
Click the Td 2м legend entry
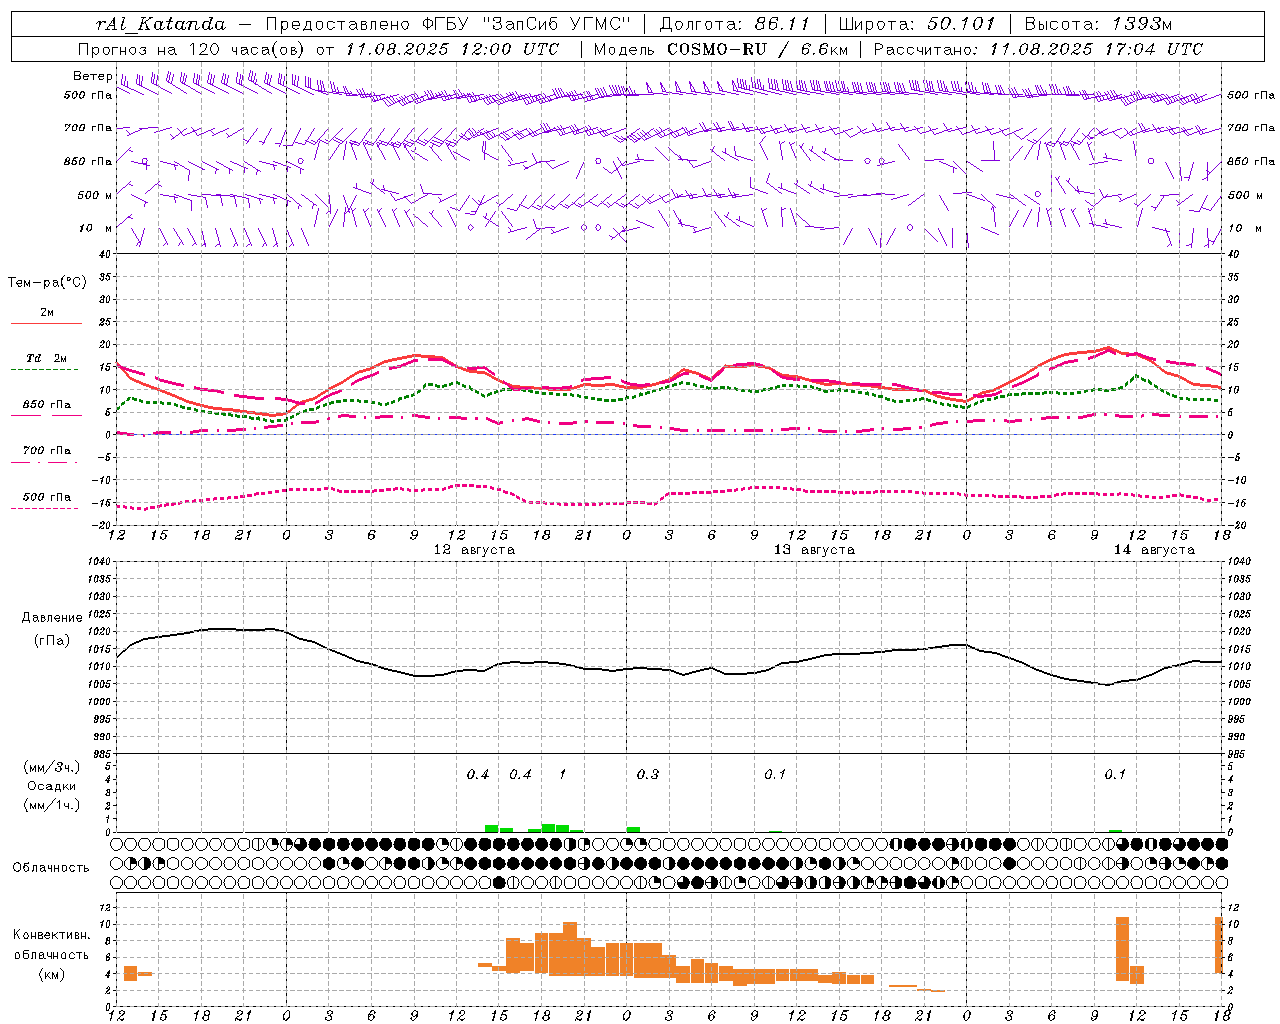coord(46,358)
